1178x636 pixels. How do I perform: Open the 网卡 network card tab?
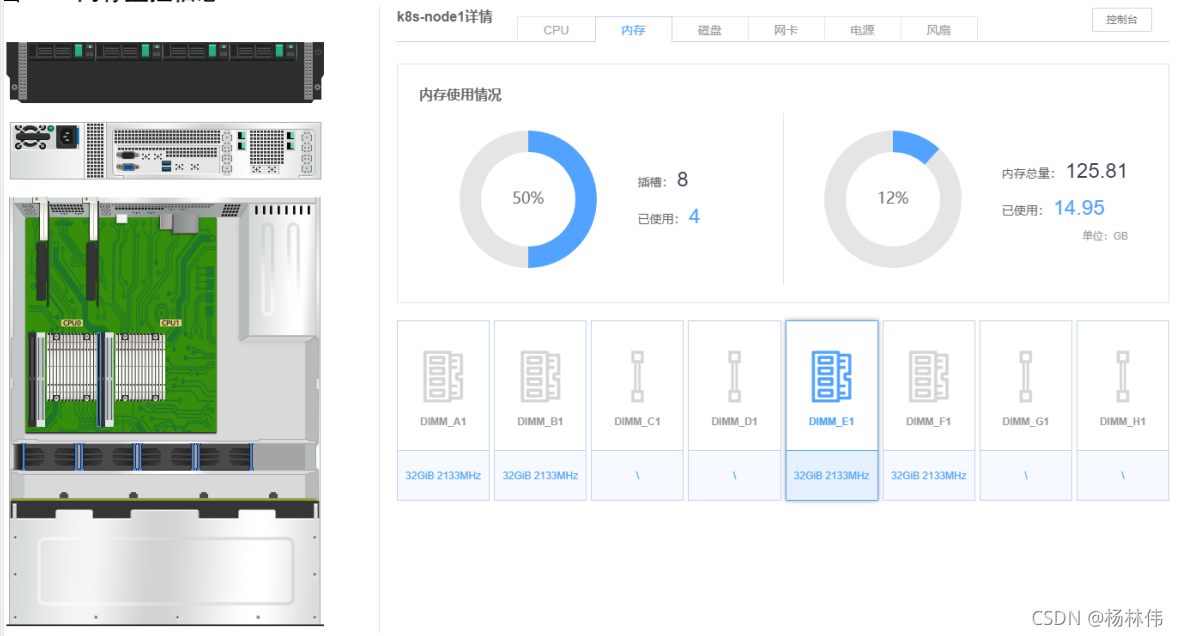(x=786, y=30)
